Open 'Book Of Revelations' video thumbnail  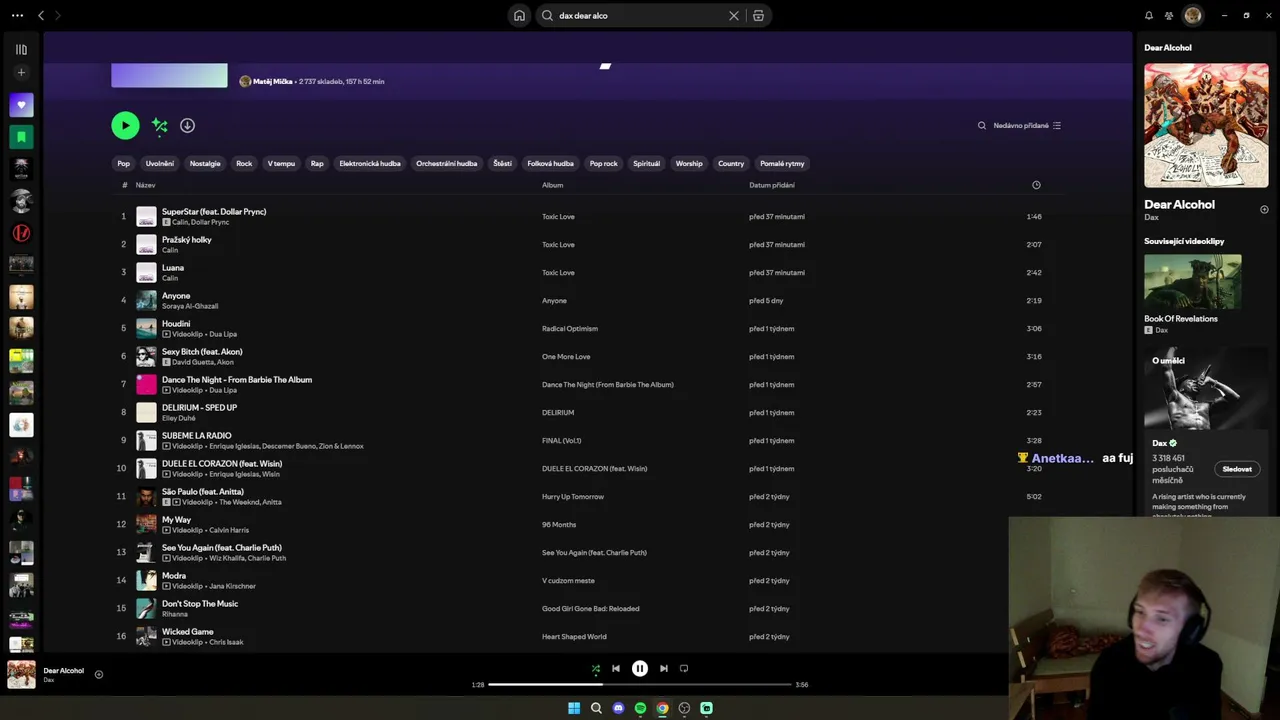click(1193, 281)
